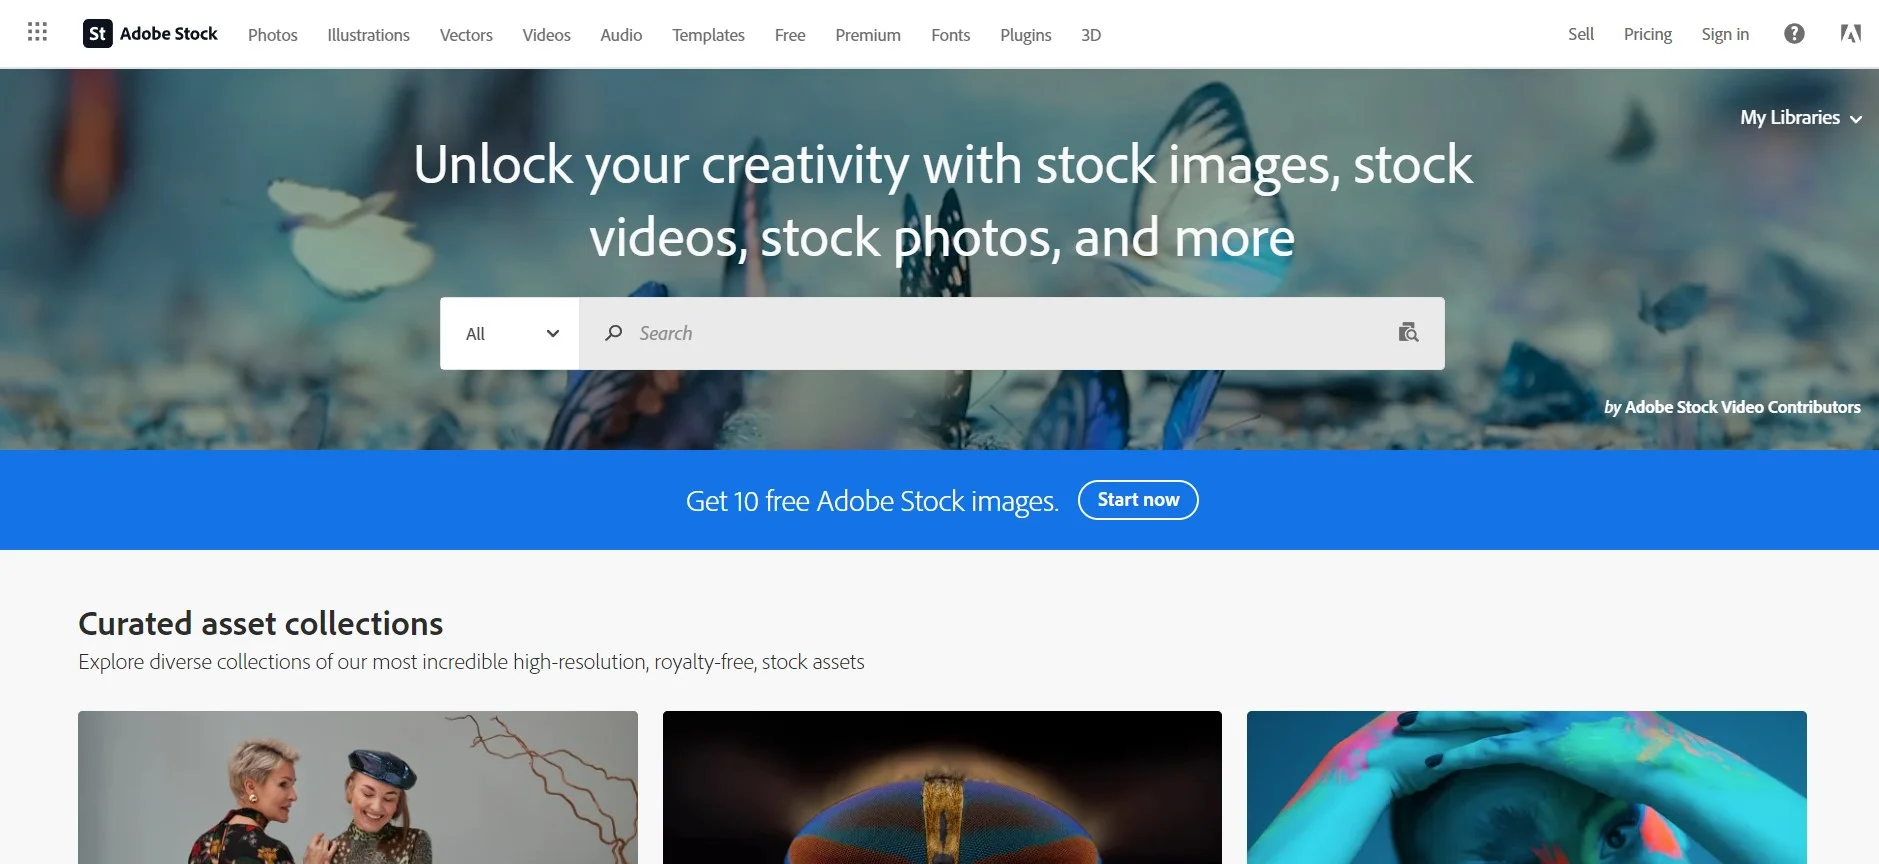The height and width of the screenshot is (864, 1879).
Task: Open the Vectors menu item
Action: click(466, 35)
